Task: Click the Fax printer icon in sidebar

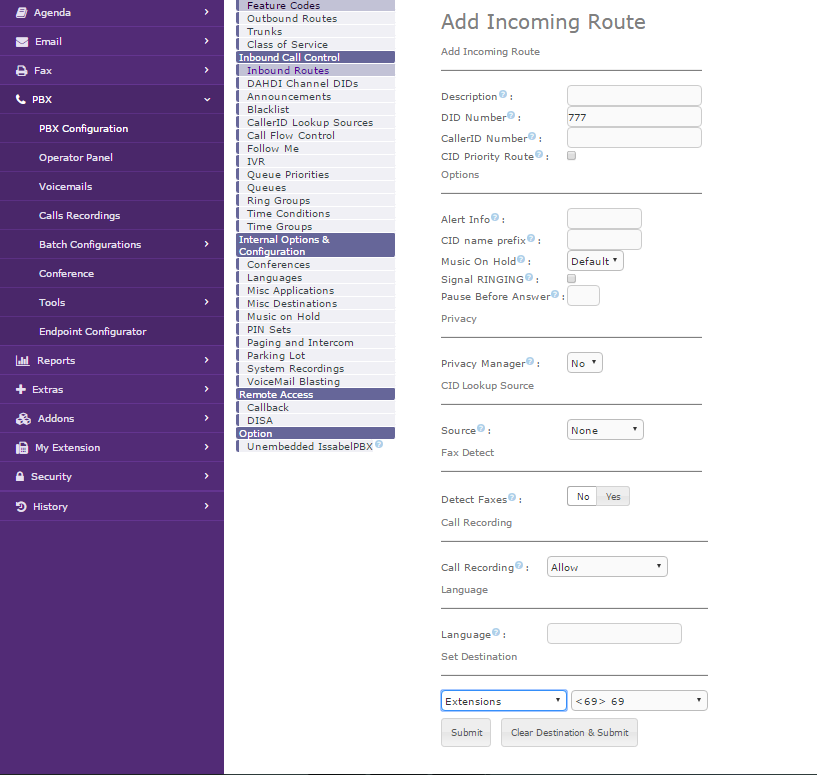Action: pyautogui.click(x=21, y=71)
